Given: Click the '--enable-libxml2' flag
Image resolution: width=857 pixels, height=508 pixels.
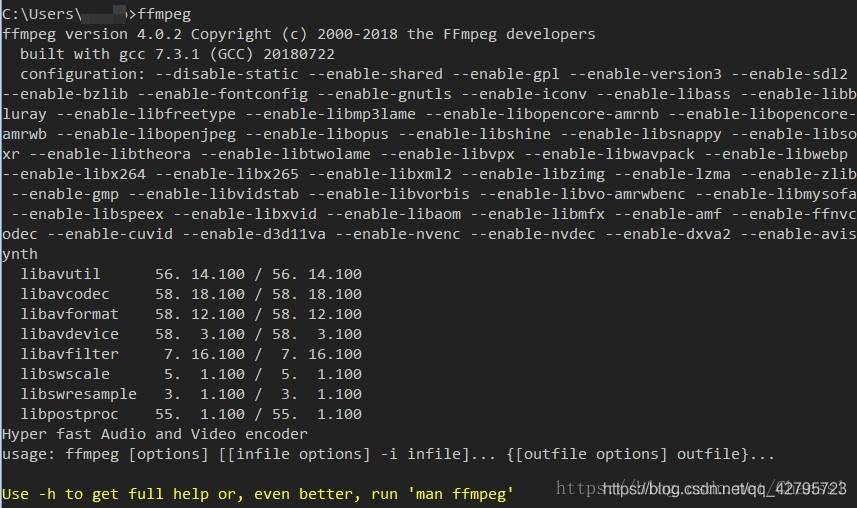Looking at the screenshot, I should tap(380, 174).
